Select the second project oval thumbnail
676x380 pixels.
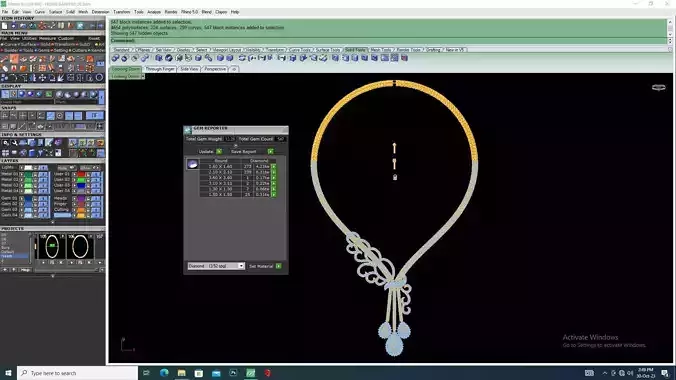[x=80, y=246]
